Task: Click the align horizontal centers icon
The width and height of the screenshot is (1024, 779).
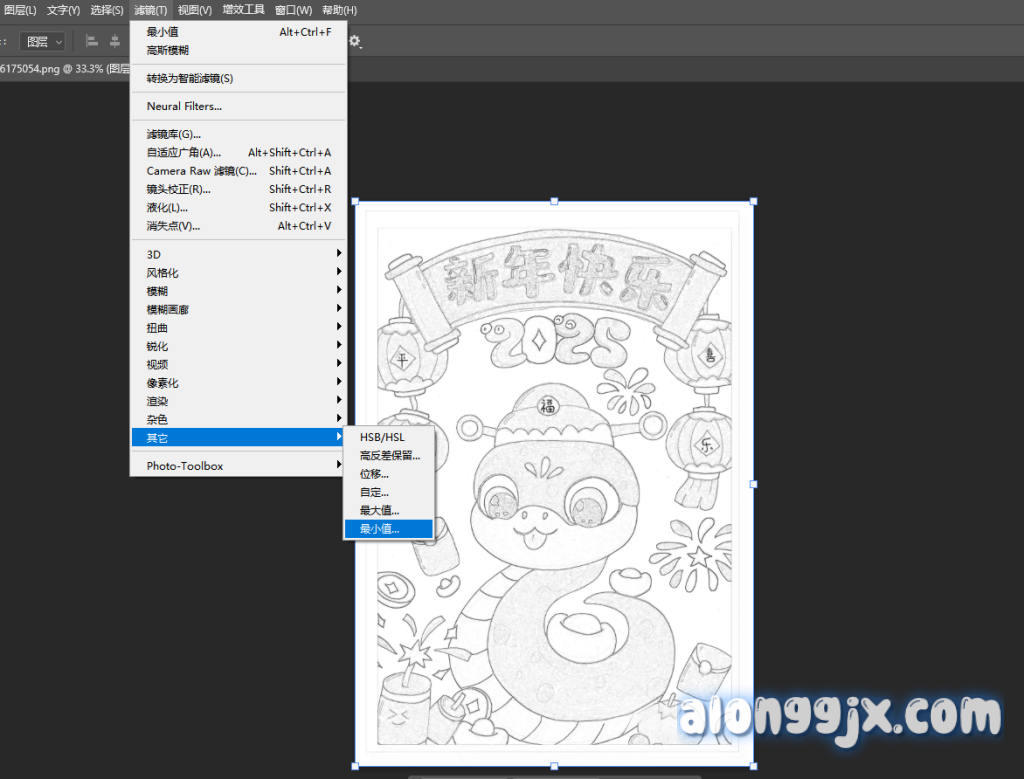Action: tap(114, 41)
